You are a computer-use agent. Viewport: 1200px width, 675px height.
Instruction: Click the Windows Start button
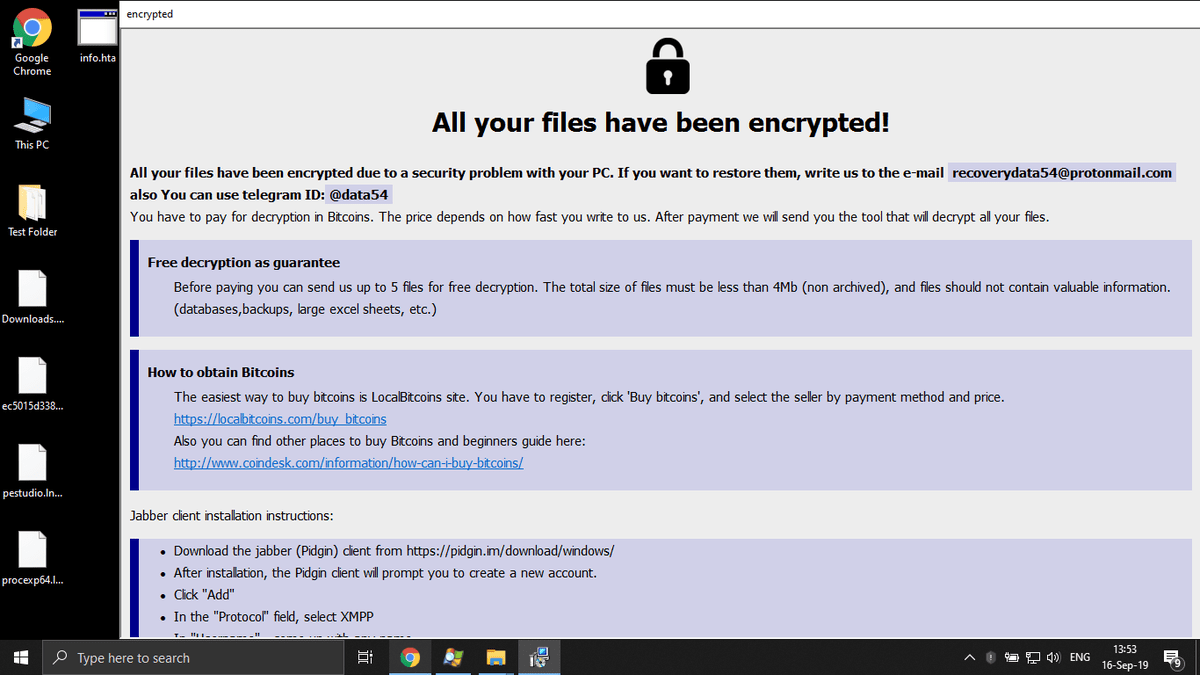pyautogui.click(x=22, y=657)
